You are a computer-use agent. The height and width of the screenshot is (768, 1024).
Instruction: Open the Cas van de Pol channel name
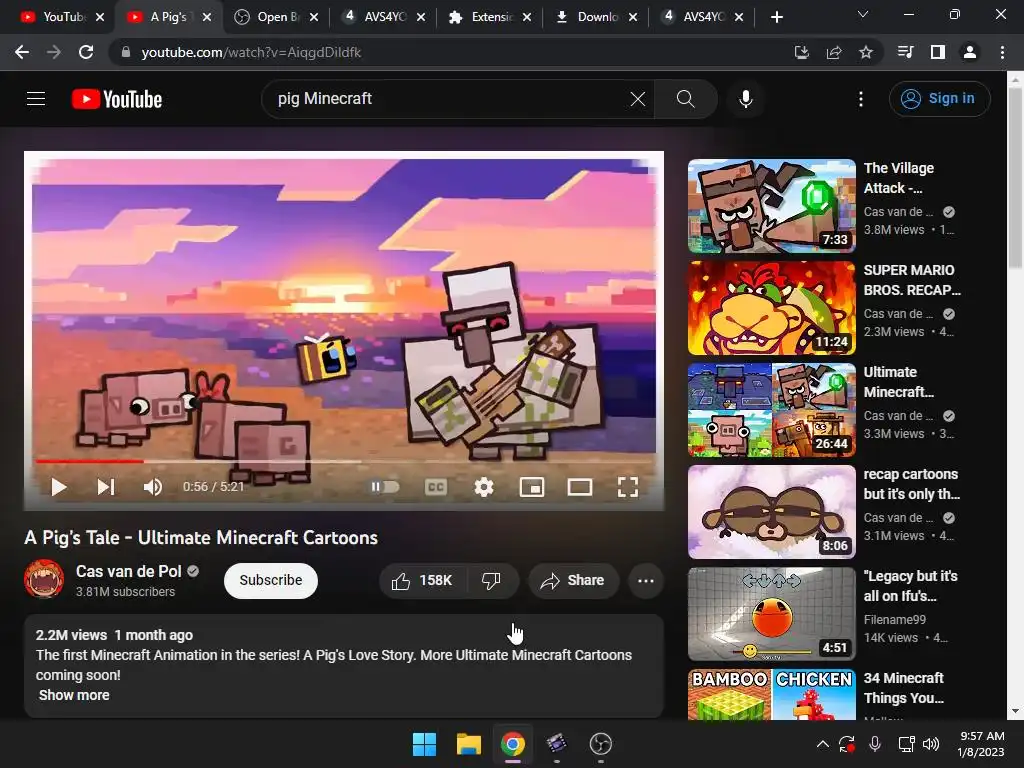(x=129, y=571)
